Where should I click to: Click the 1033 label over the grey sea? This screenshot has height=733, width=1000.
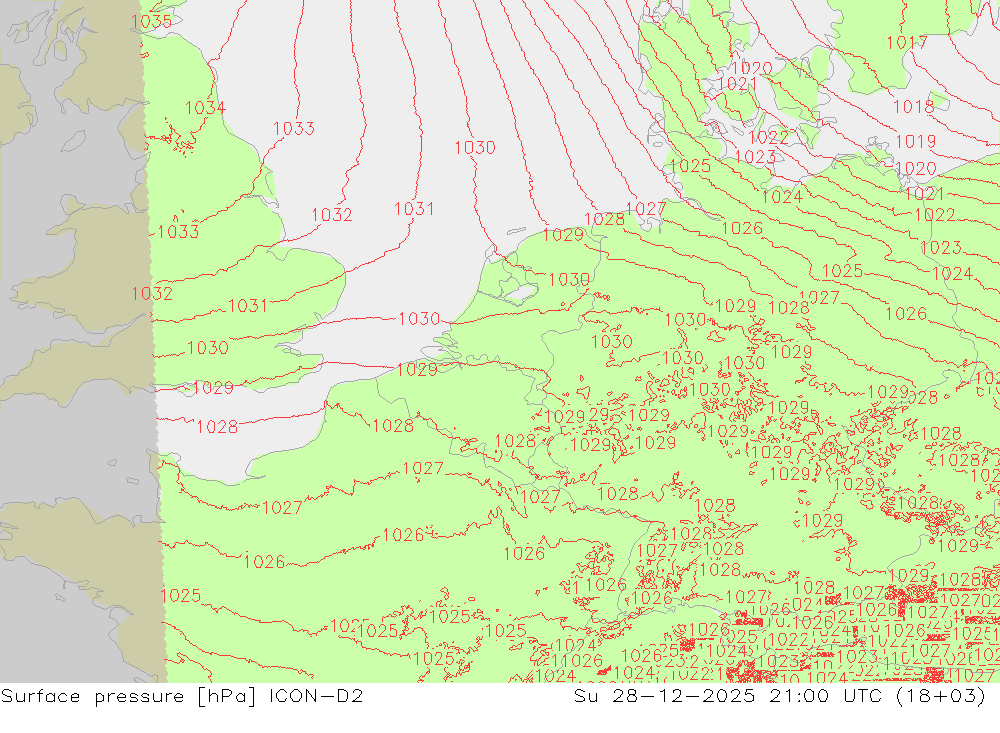(294, 128)
